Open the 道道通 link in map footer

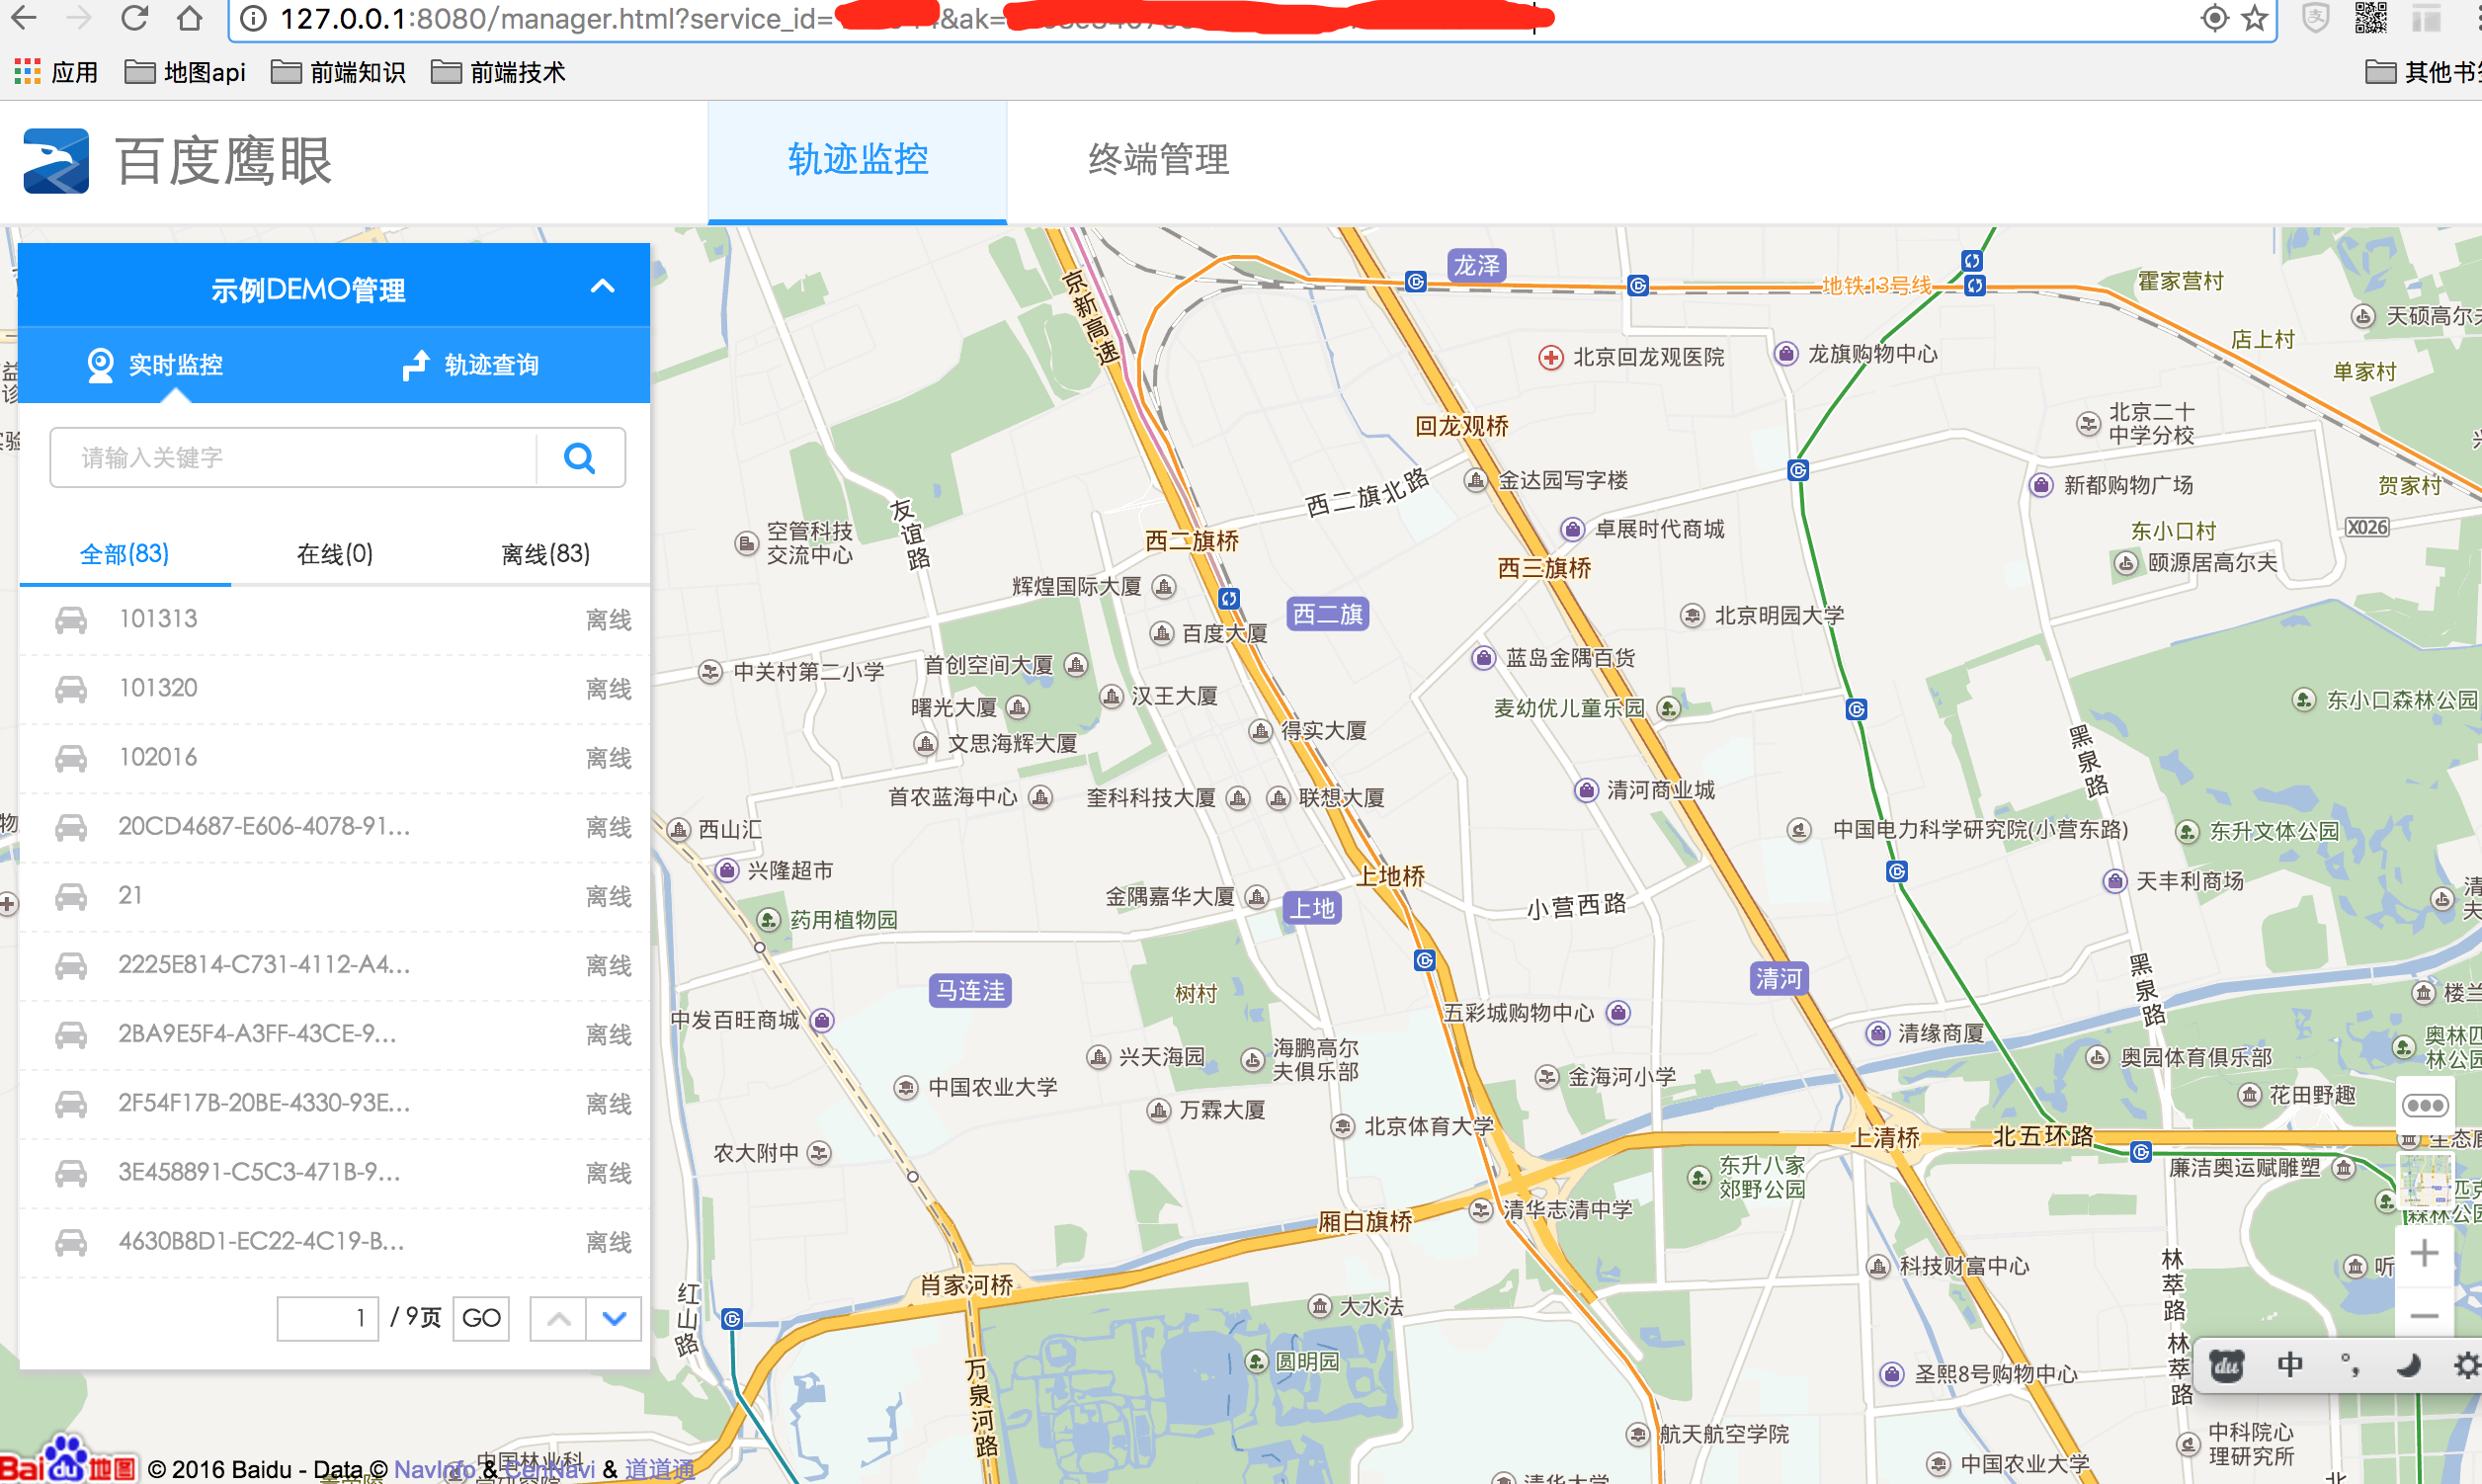click(659, 1469)
